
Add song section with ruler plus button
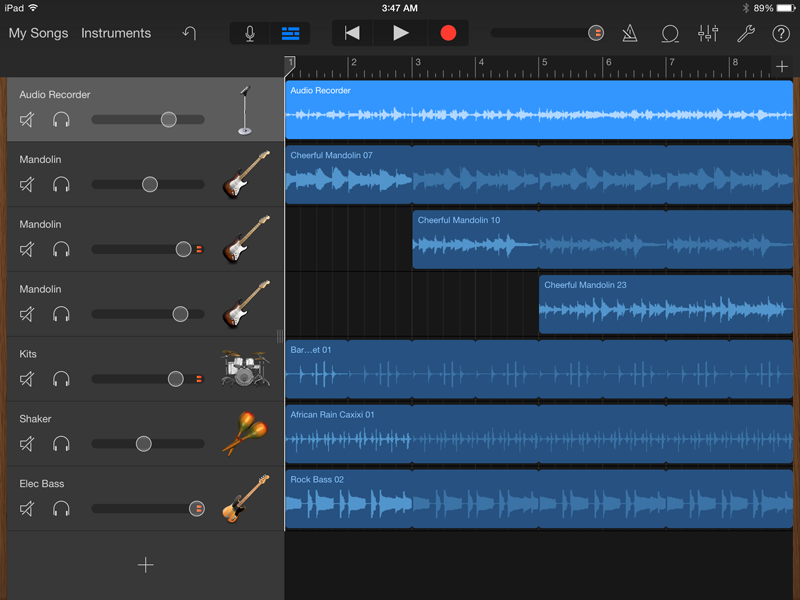[782, 66]
